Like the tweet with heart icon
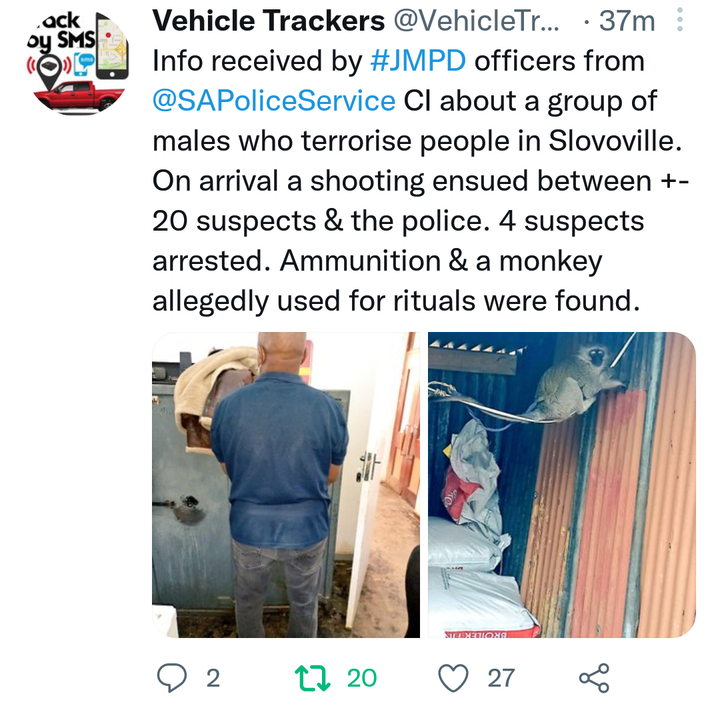Screen dimensions: 720x708 [453, 678]
